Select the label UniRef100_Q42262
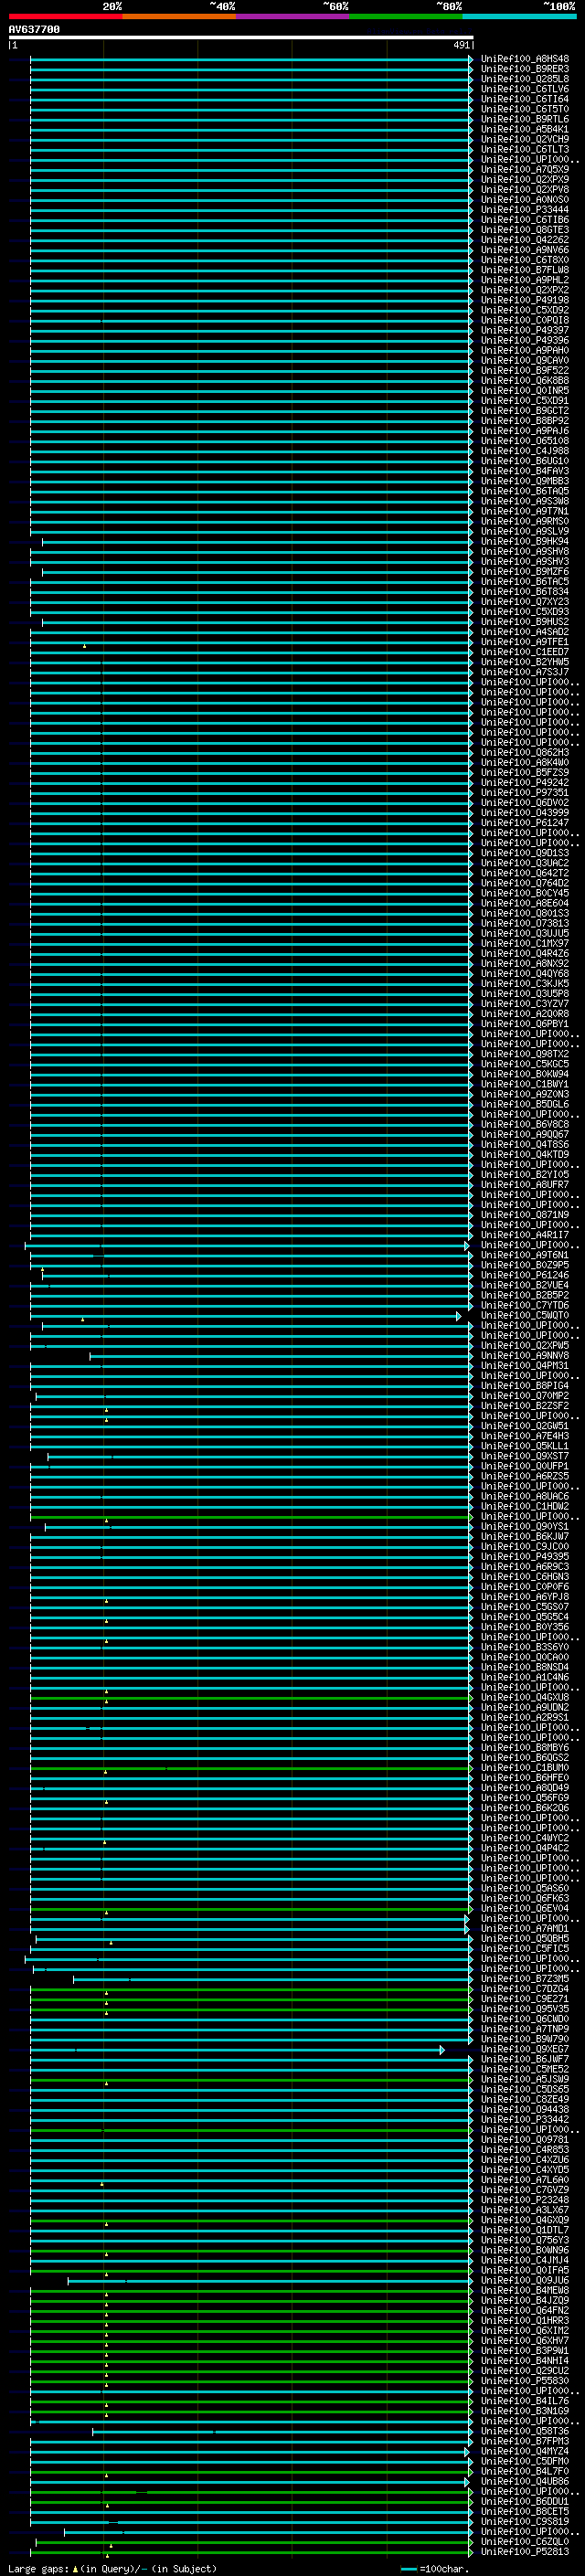 tap(525, 240)
